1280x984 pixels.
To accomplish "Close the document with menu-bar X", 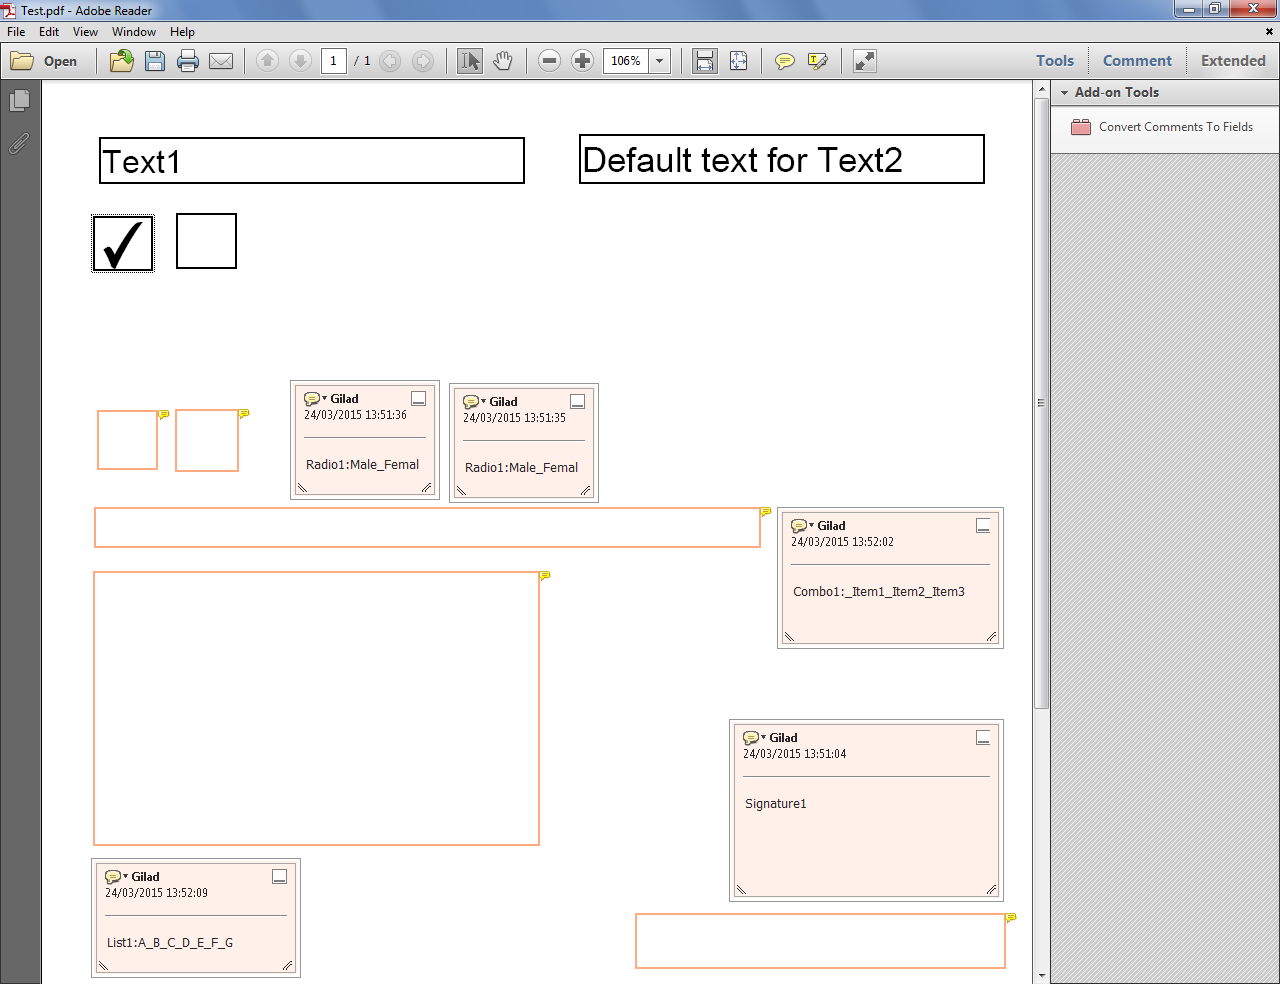I will point(1269,32).
